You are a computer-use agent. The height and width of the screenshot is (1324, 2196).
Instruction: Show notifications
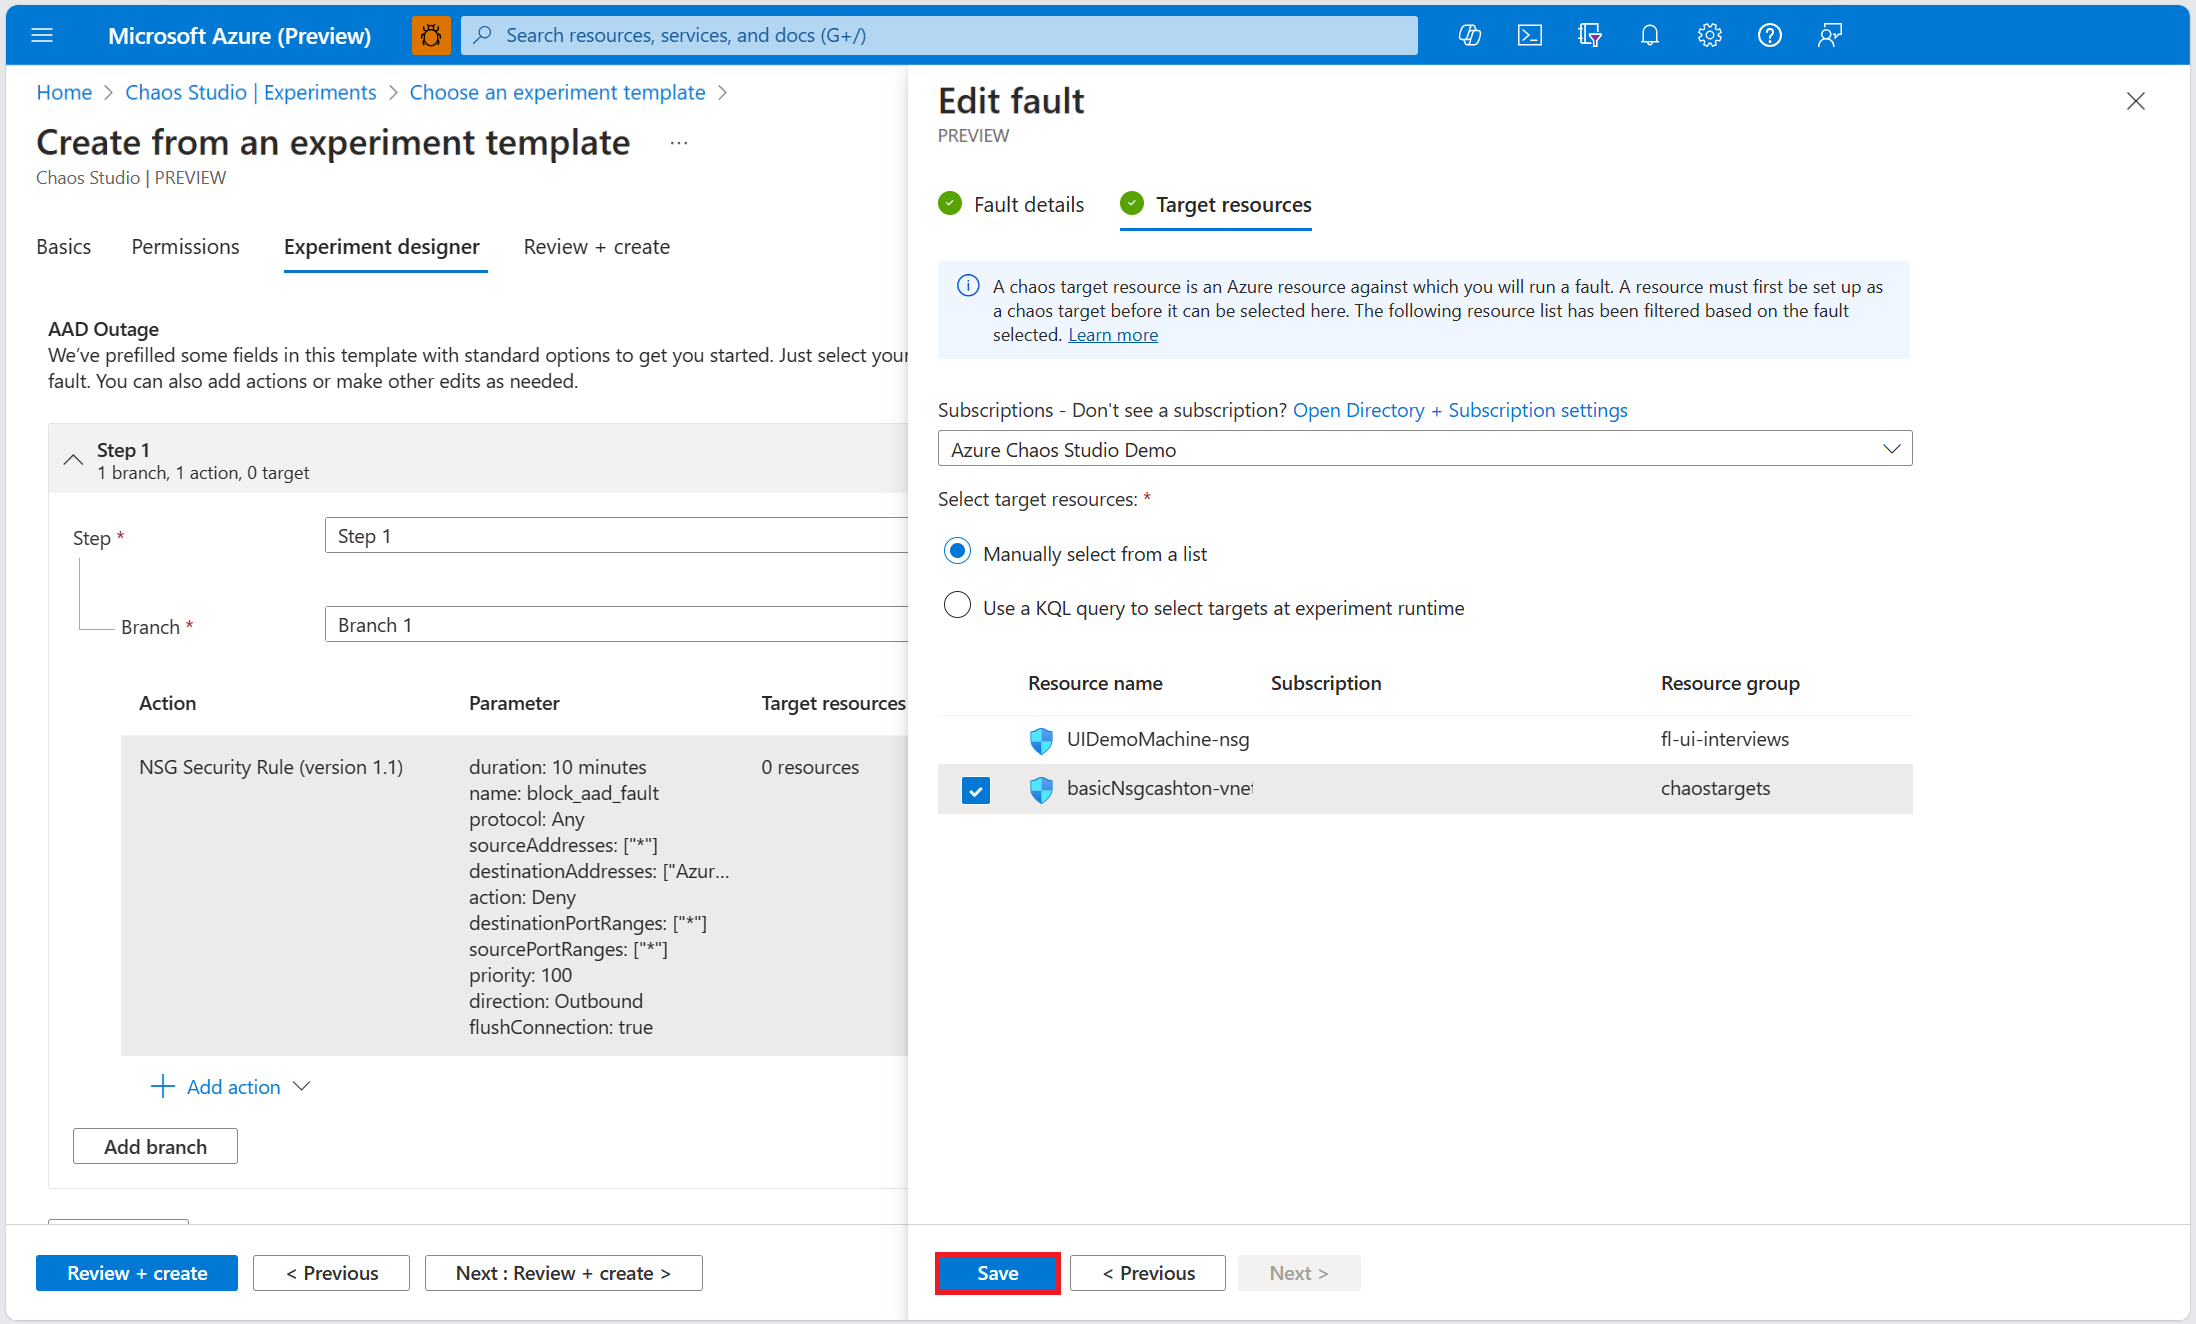[1649, 34]
